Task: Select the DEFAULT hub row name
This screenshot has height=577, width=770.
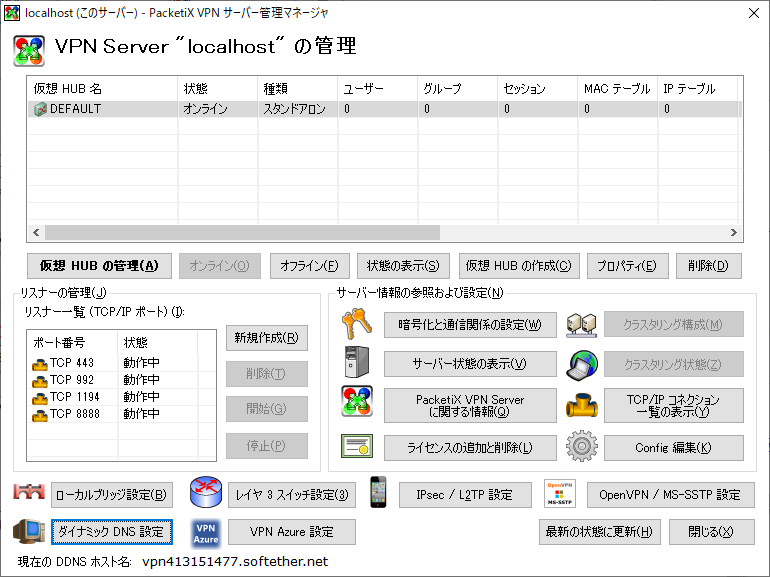Action: (76, 109)
